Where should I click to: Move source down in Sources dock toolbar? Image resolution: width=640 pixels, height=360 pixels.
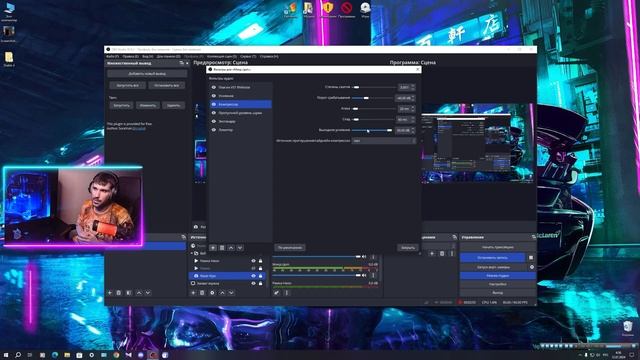[231, 293]
